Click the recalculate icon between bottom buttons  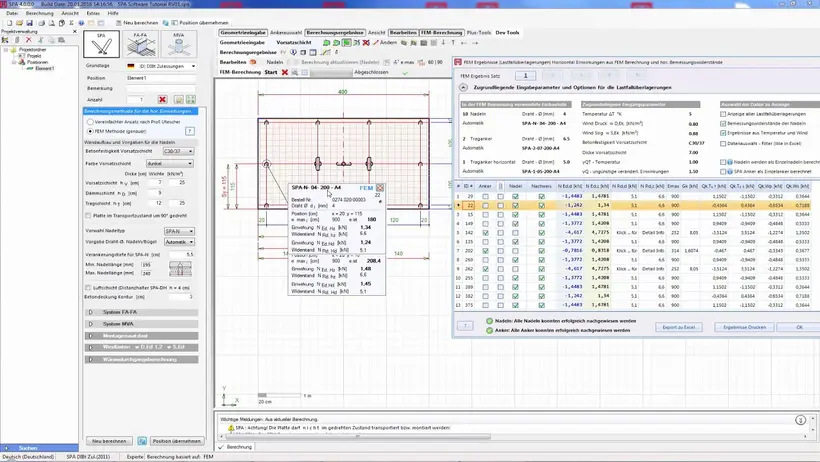point(142,441)
